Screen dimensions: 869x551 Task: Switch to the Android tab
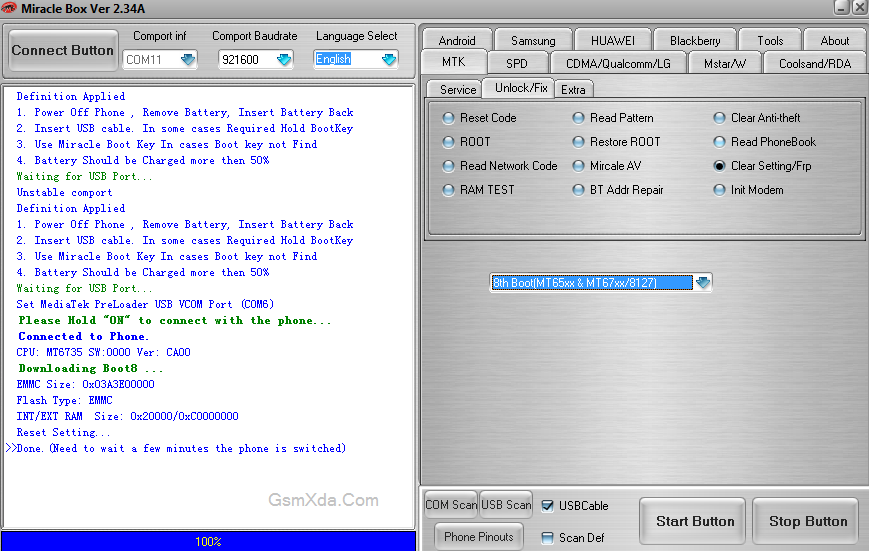(457, 40)
